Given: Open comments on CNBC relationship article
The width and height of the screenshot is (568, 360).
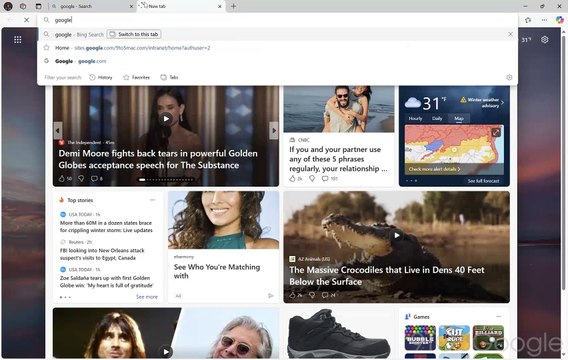Looking at the screenshot, I should (330, 179).
